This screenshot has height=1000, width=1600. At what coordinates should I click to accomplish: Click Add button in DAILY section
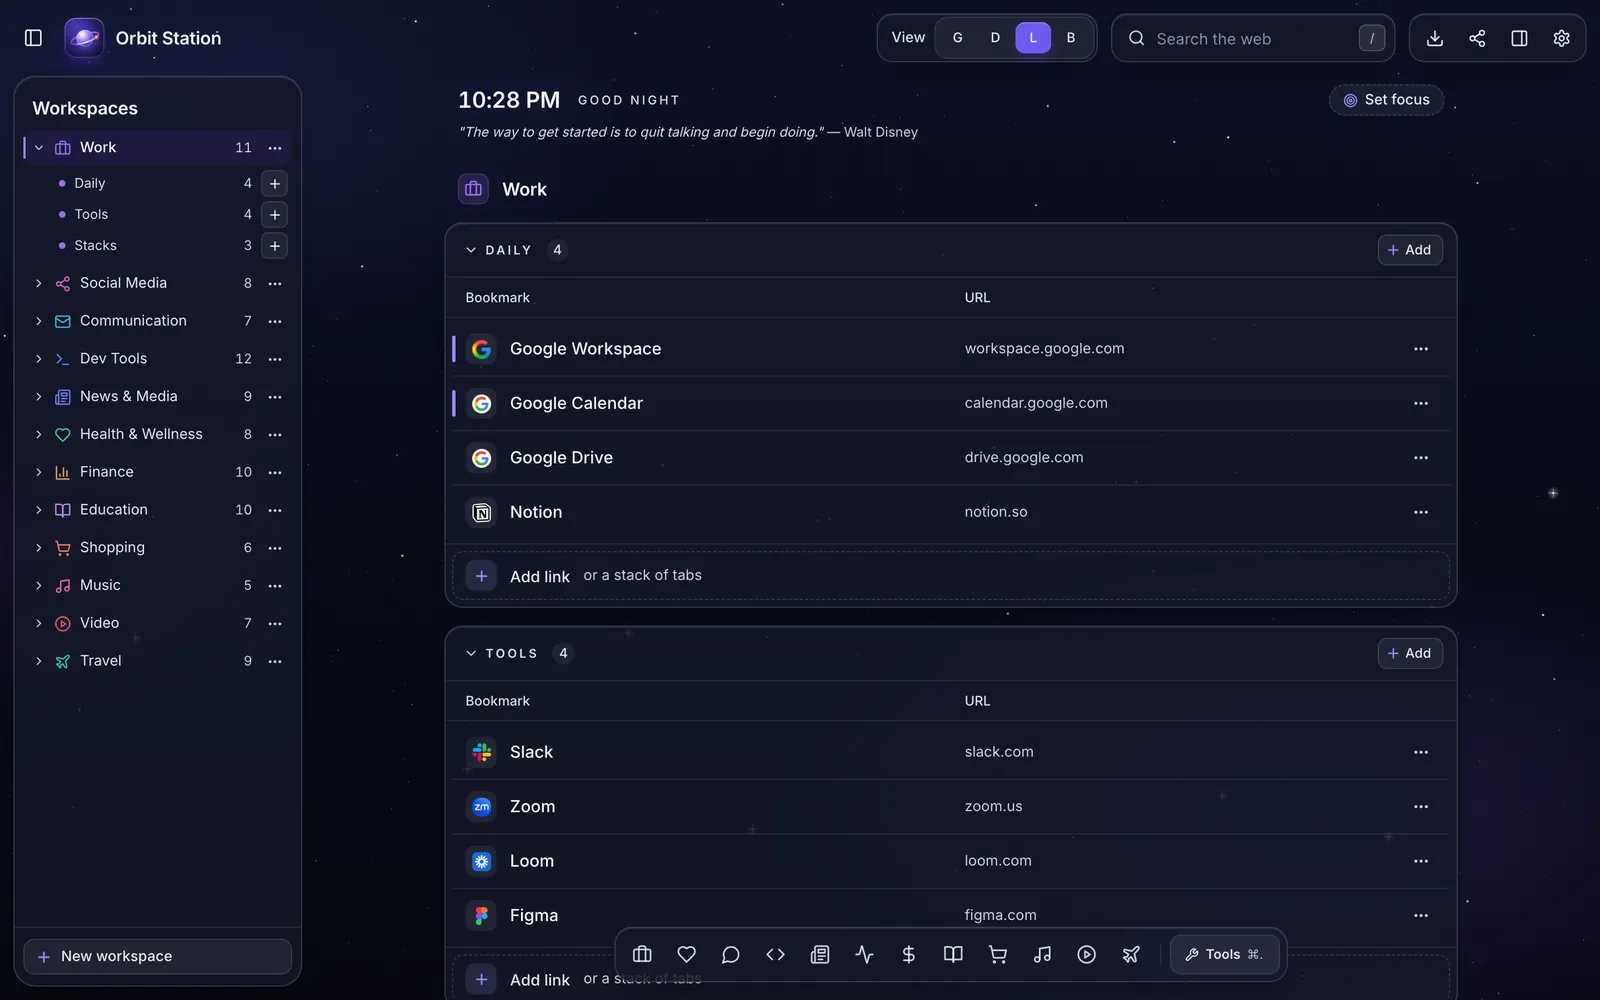(1410, 250)
